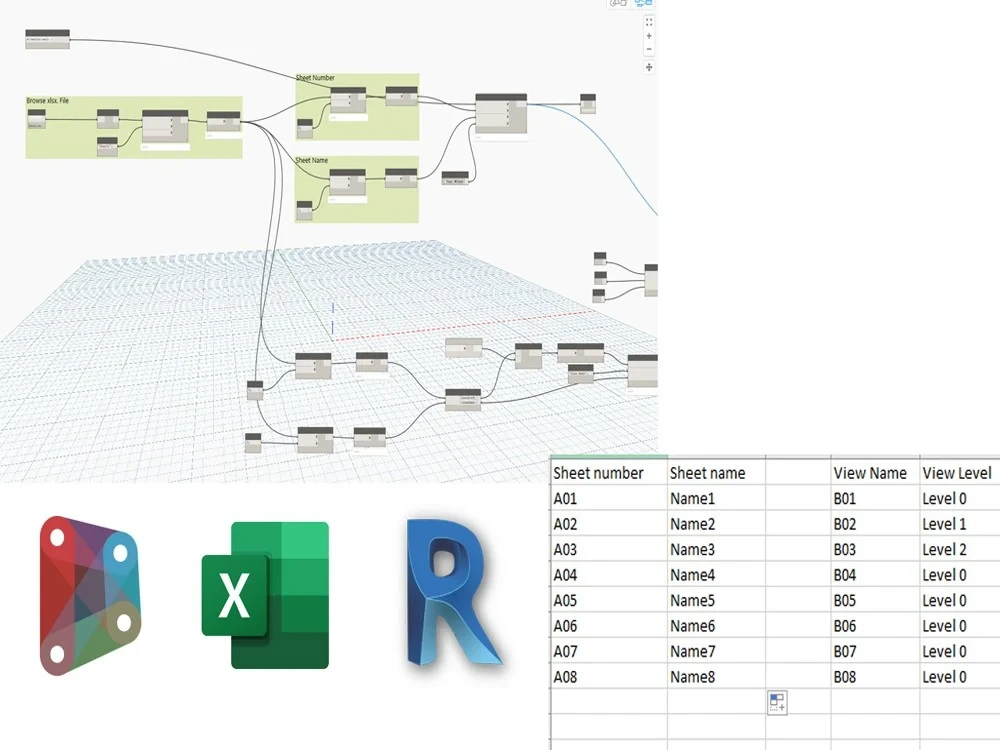Select the File Path node in the Browse group
Viewport: 1000px width, 750px height.
click(36, 118)
